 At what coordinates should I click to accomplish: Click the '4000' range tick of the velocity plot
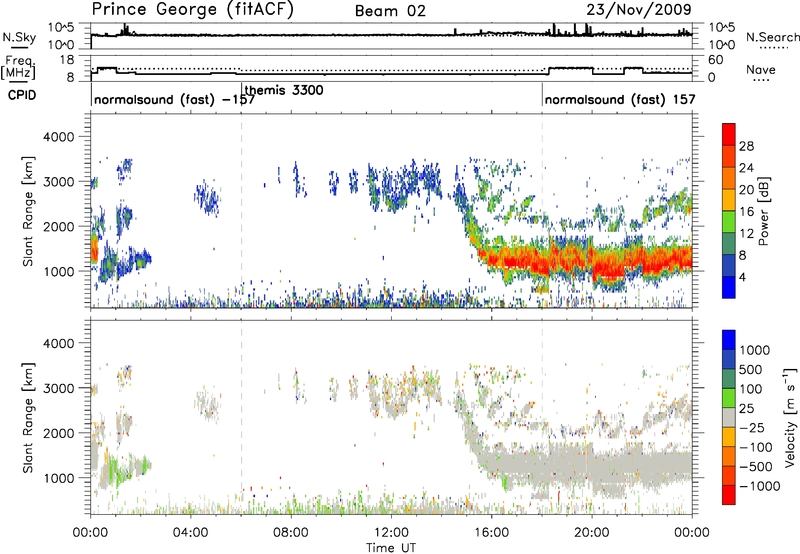[x=58, y=343]
